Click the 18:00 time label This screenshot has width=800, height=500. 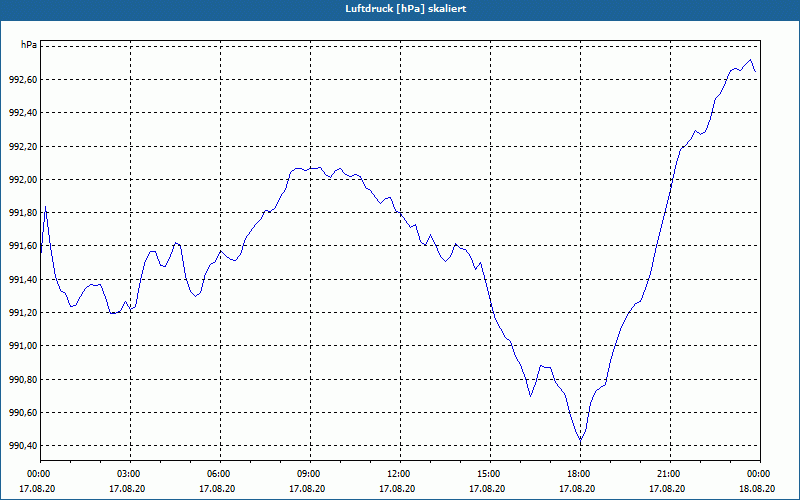pos(580,474)
